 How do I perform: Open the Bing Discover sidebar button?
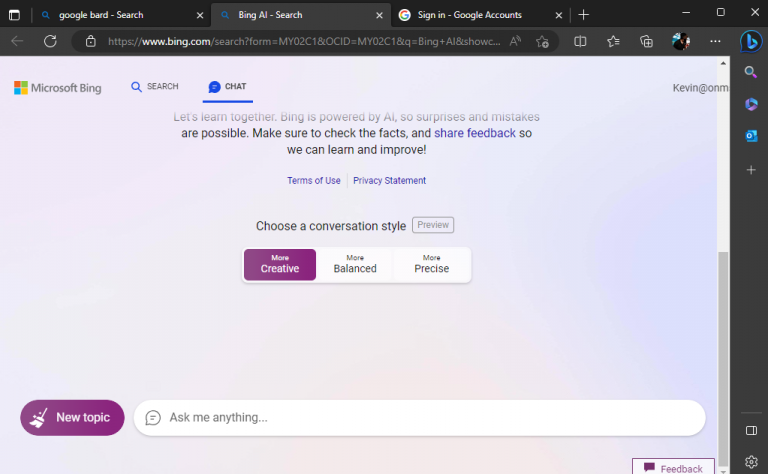tap(751, 41)
